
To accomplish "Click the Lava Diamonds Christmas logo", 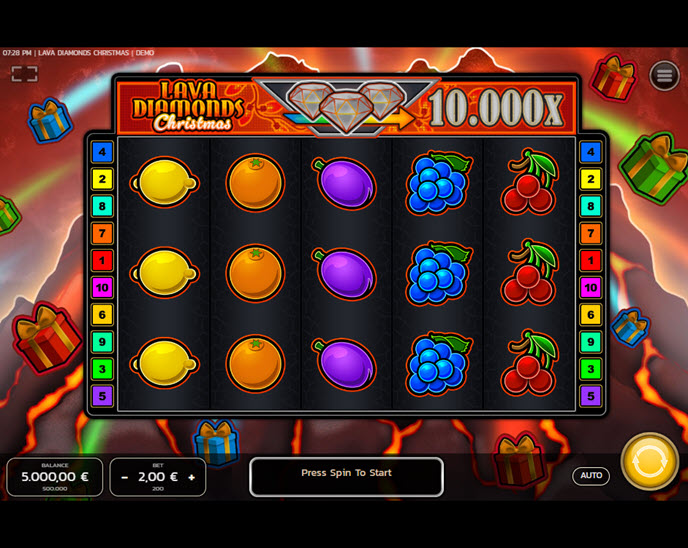I will point(188,107).
